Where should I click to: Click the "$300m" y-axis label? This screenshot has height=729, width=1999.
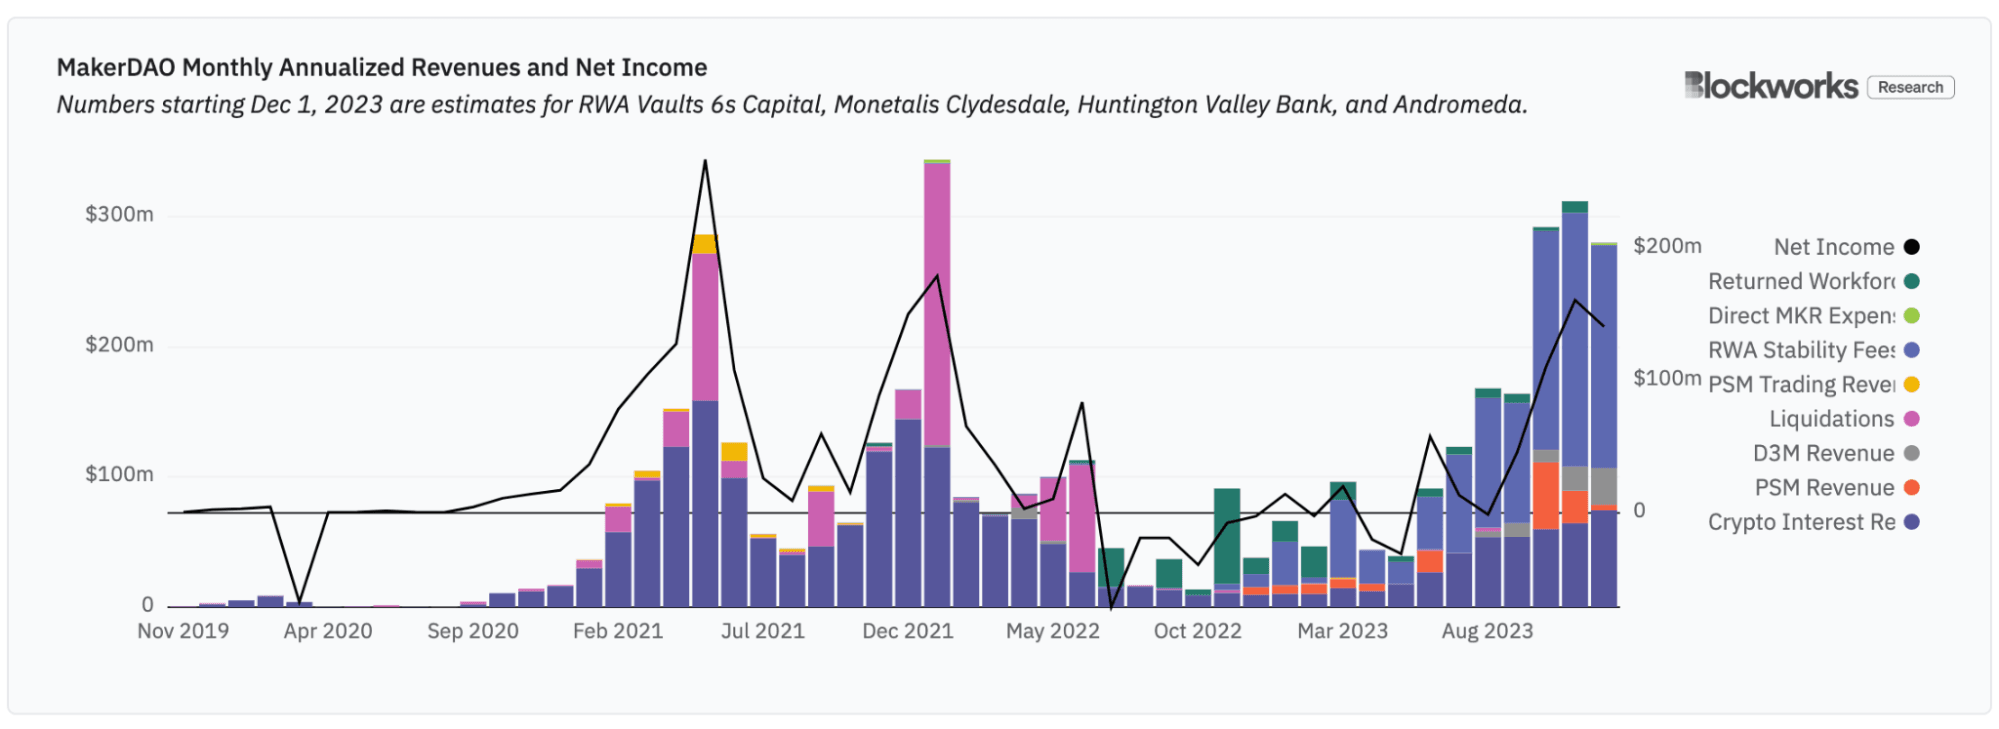pos(119,214)
